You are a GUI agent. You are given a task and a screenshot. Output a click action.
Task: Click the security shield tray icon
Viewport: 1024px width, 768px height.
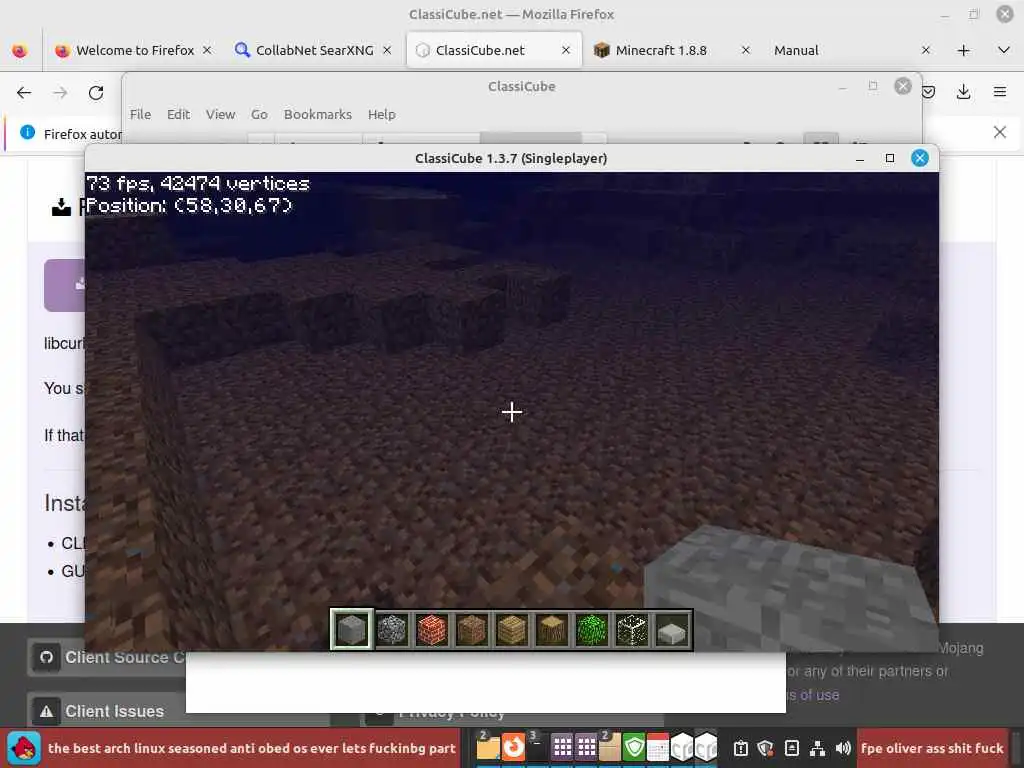click(765, 748)
